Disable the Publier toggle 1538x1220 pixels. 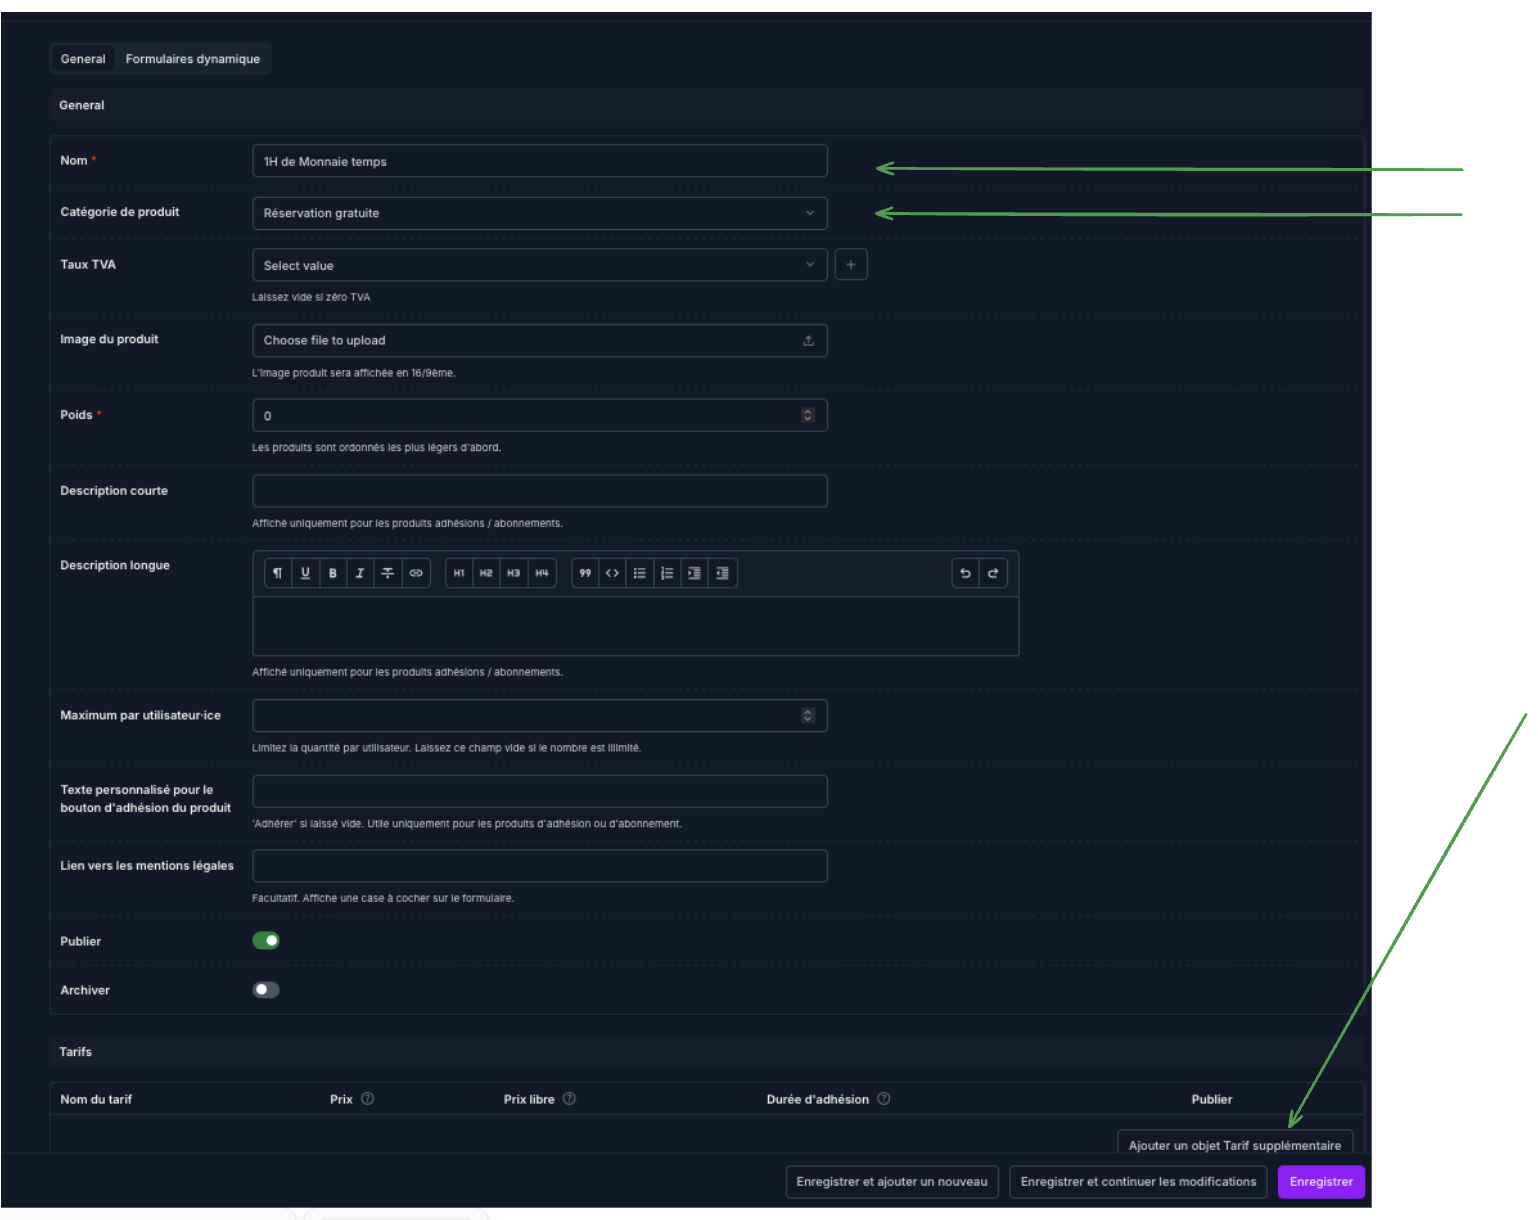point(266,940)
